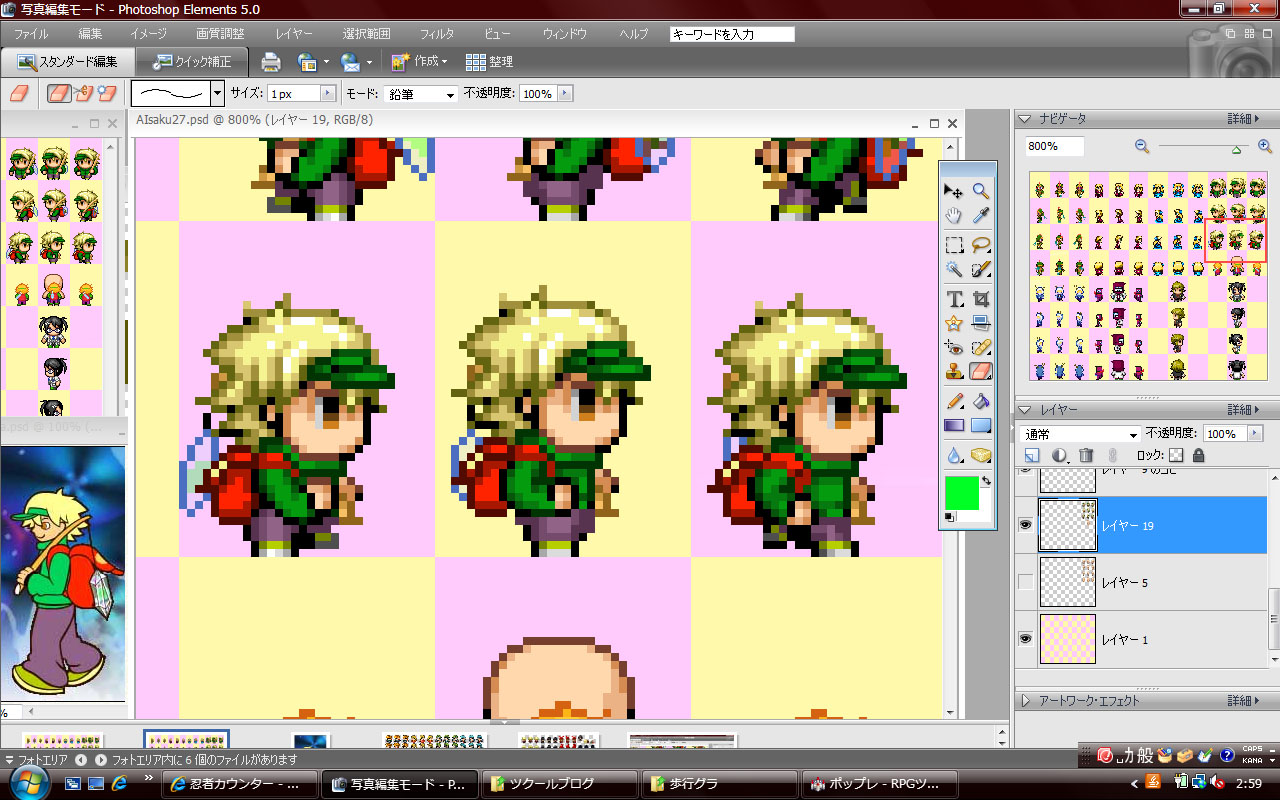The width and height of the screenshot is (1280, 800).
Task: Choose the Selection Brush tool
Action: [x=981, y=269]
